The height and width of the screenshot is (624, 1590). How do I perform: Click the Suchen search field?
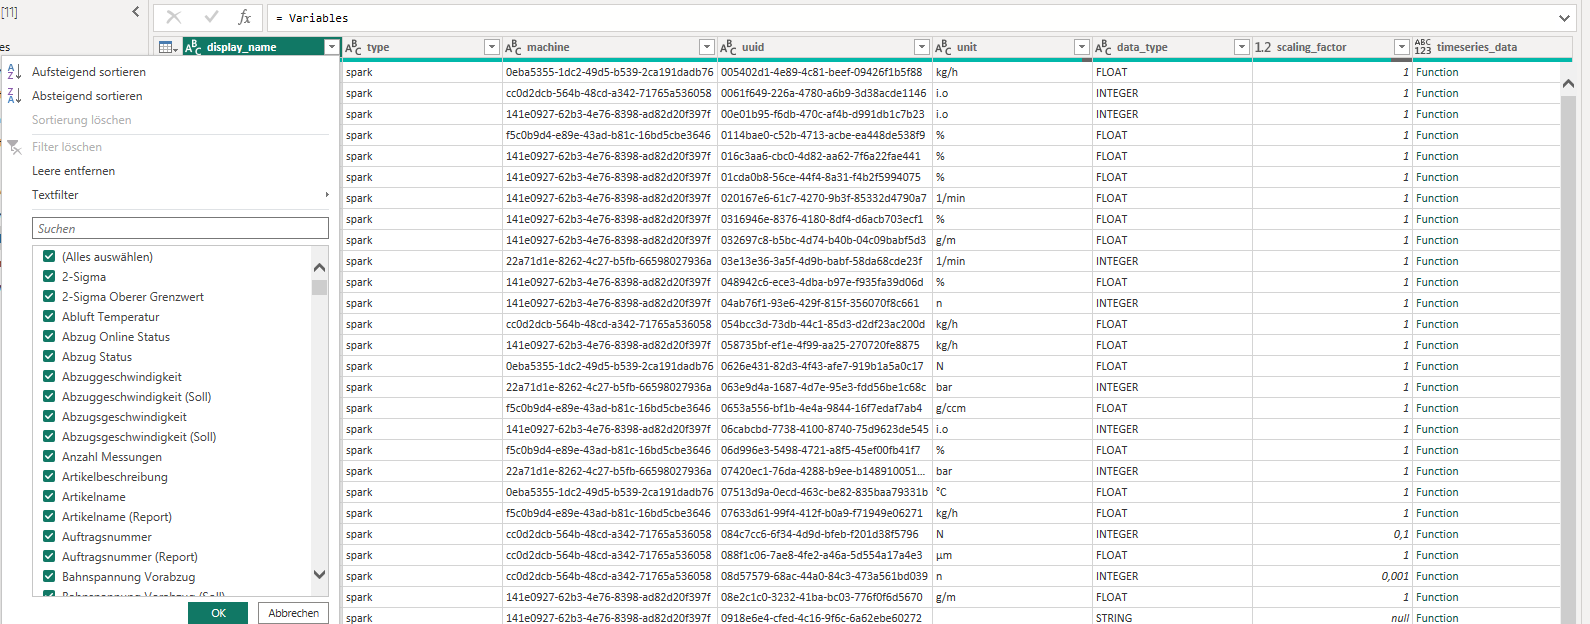point(180,229)
